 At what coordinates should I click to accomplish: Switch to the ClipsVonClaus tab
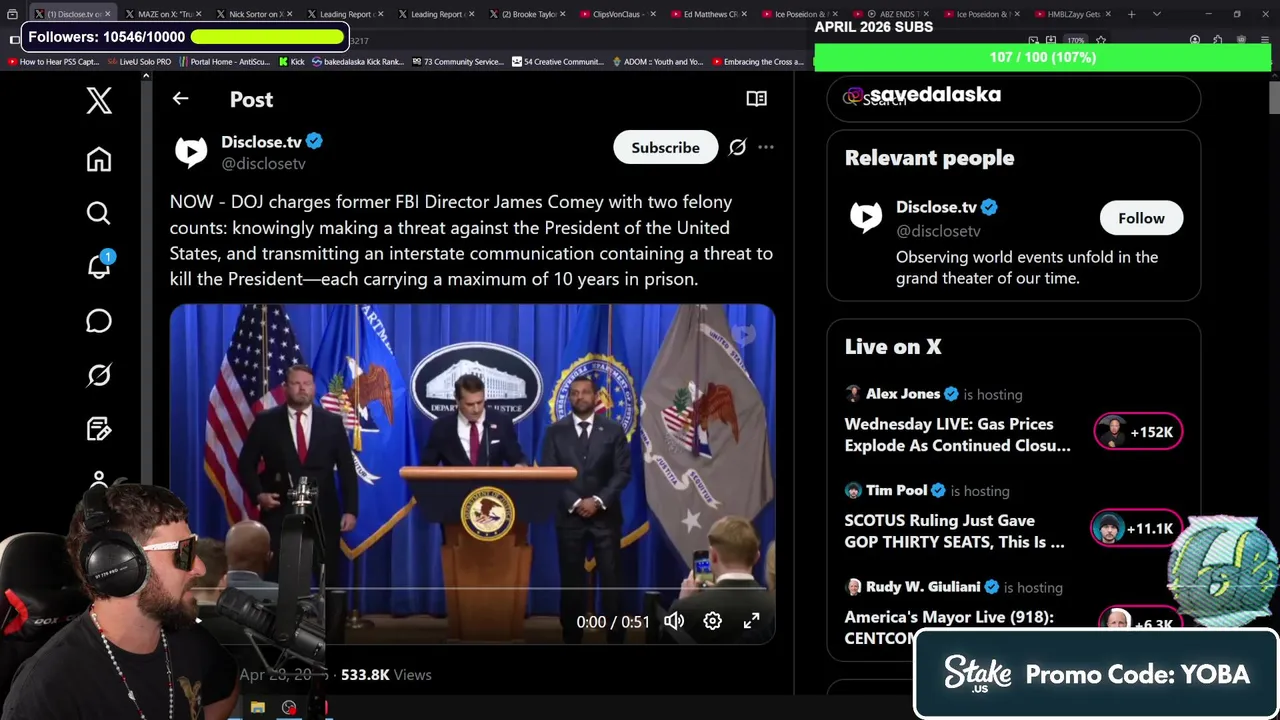point(618,14)
